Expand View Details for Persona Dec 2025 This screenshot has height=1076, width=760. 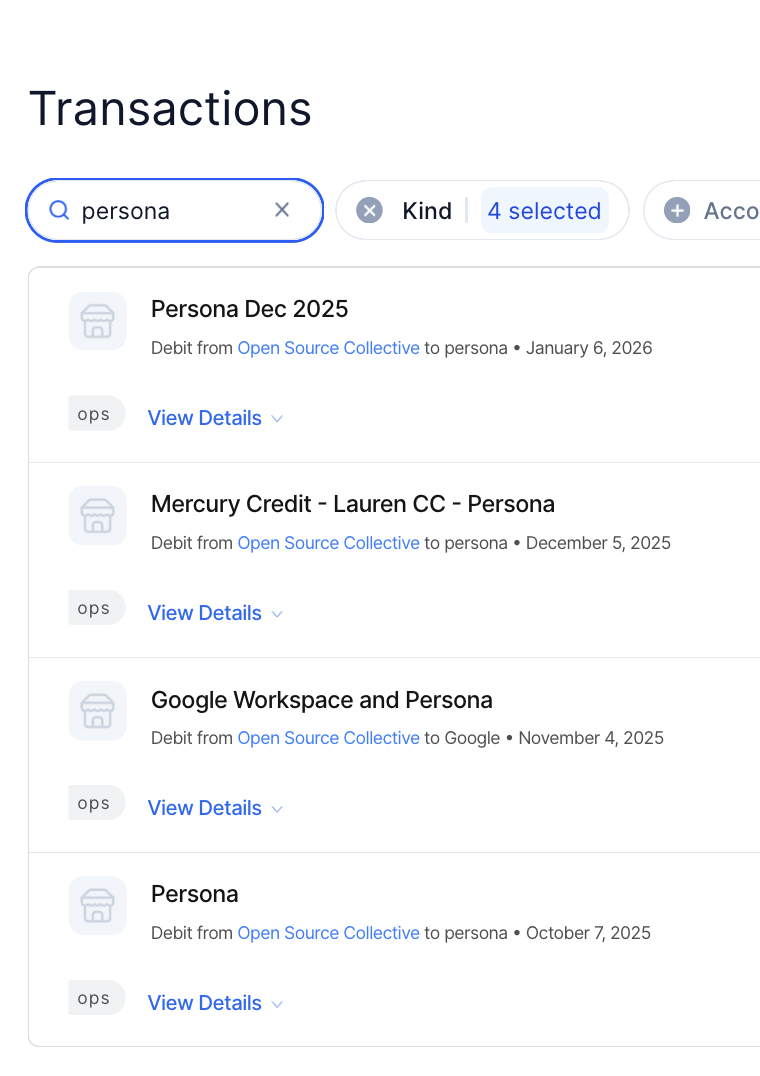(x=215, y=418)
